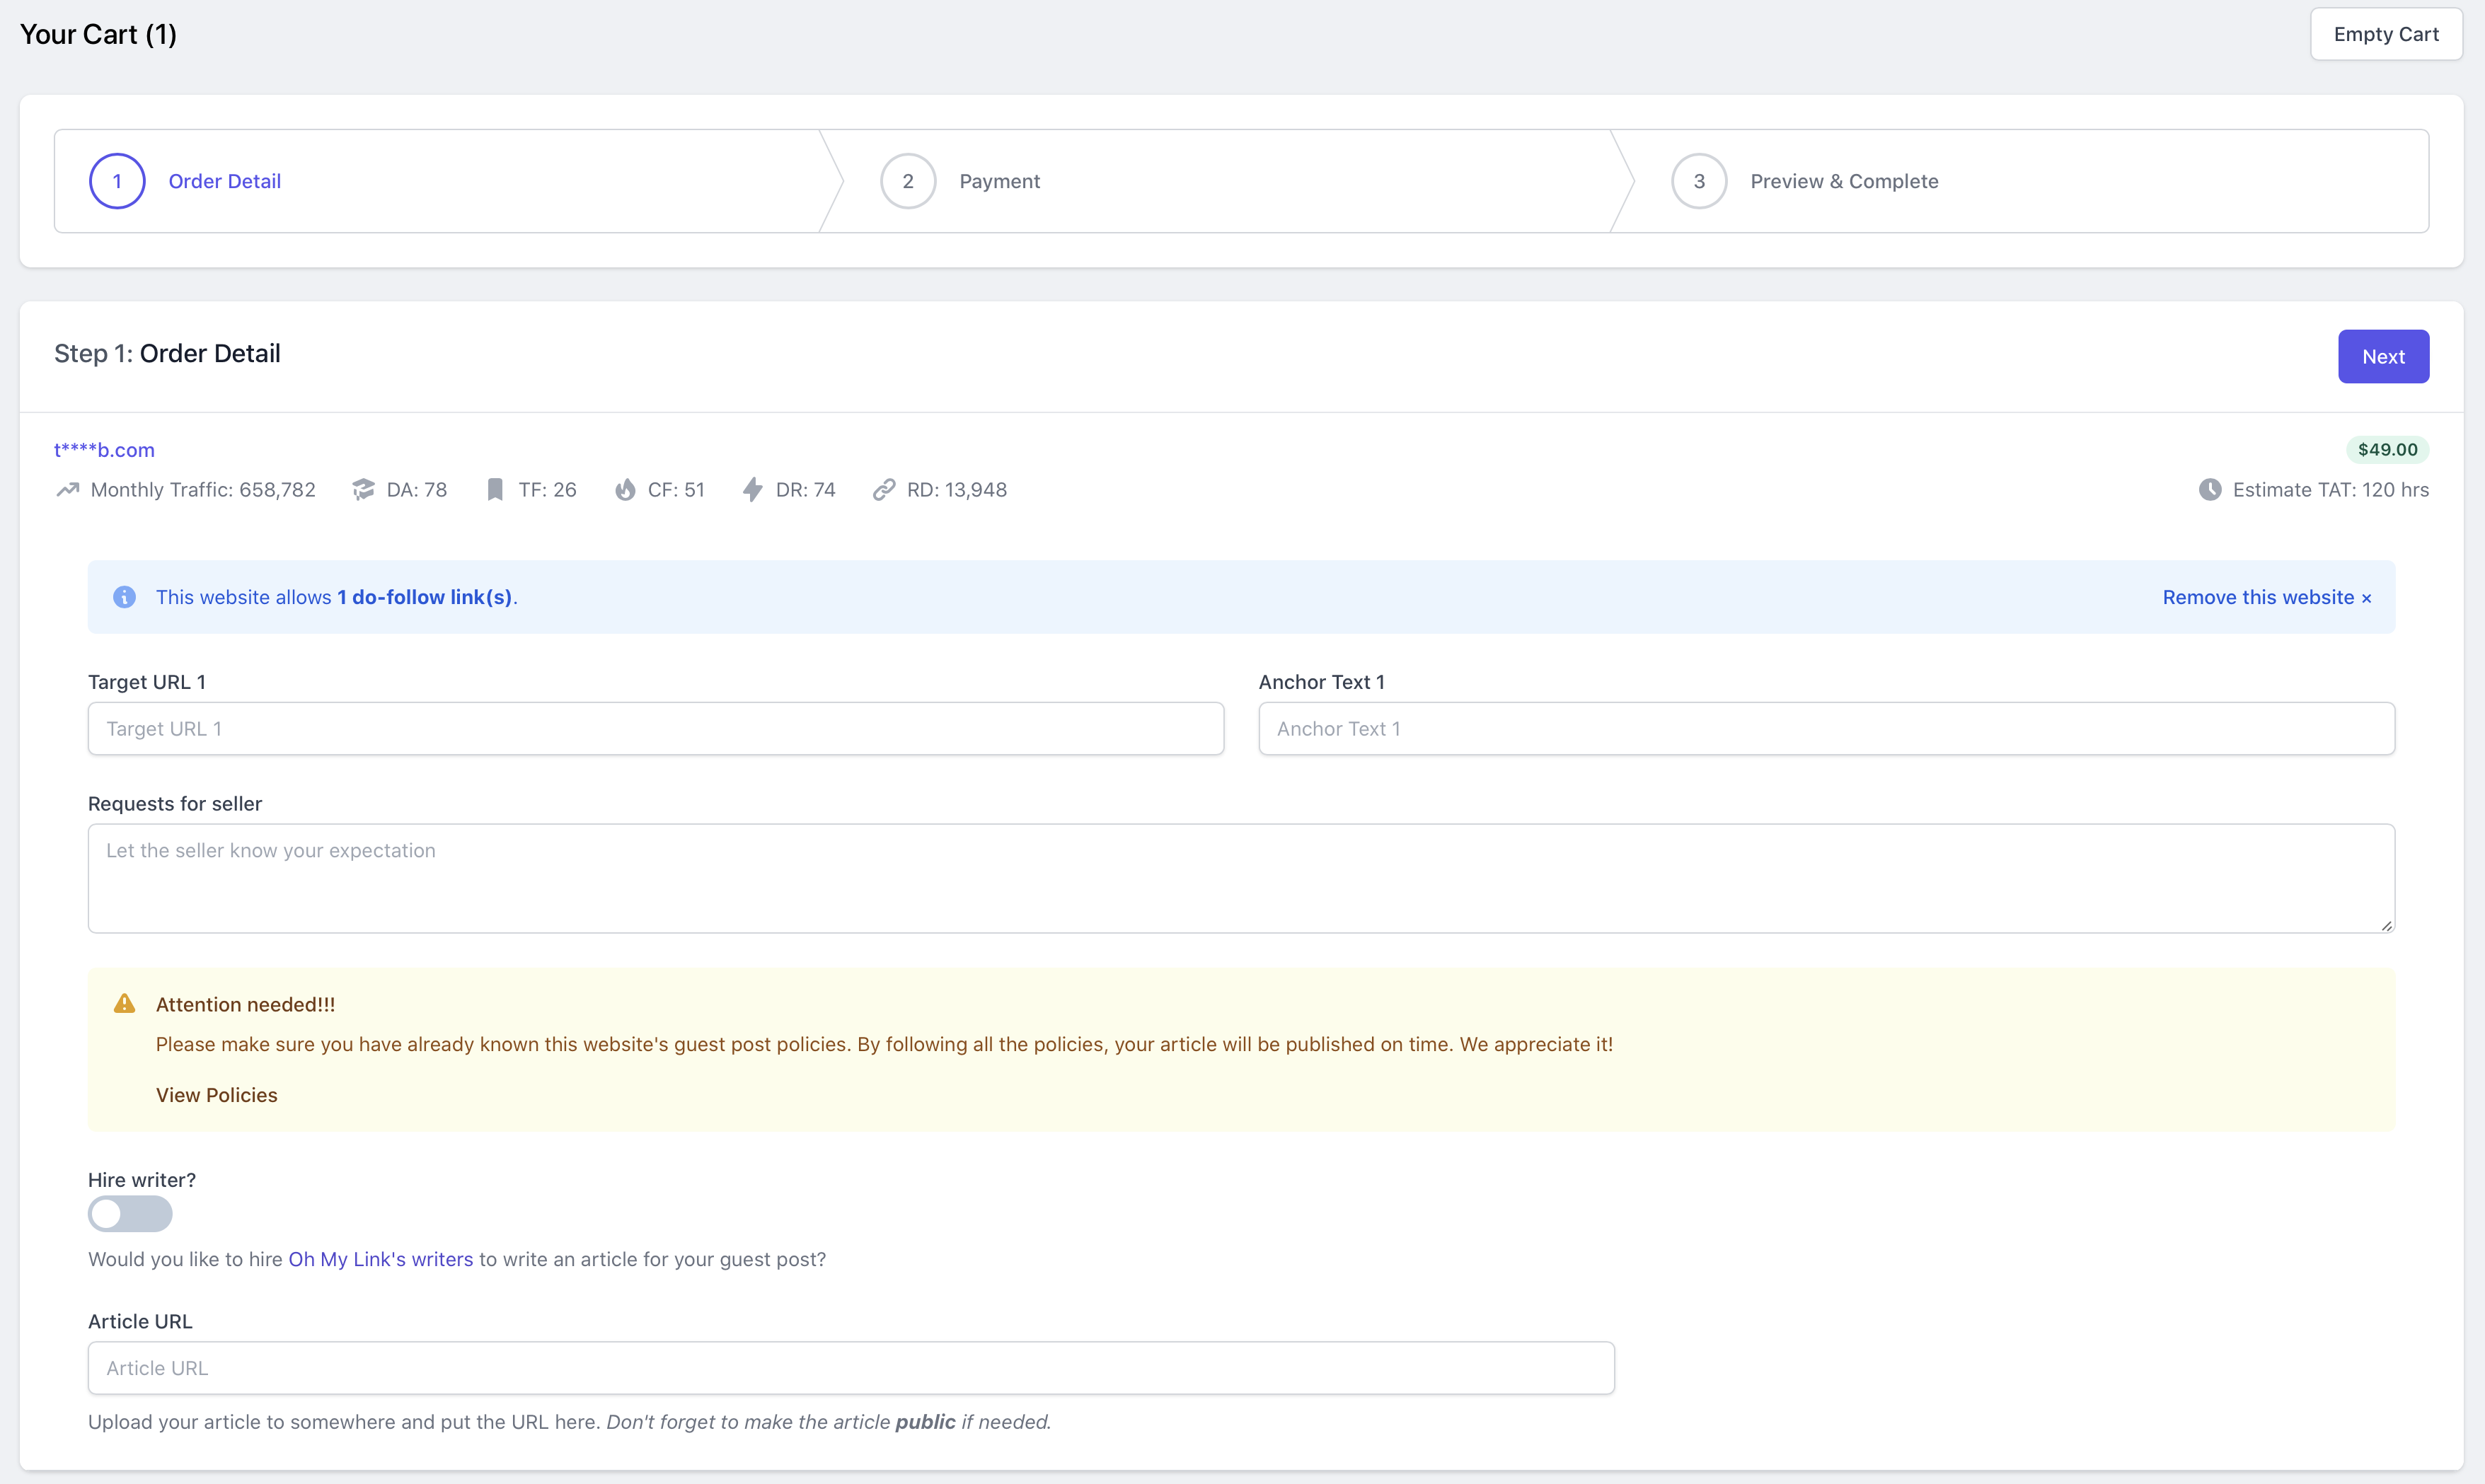Click the DA graduation cap icon

click(x=363, y=490)
